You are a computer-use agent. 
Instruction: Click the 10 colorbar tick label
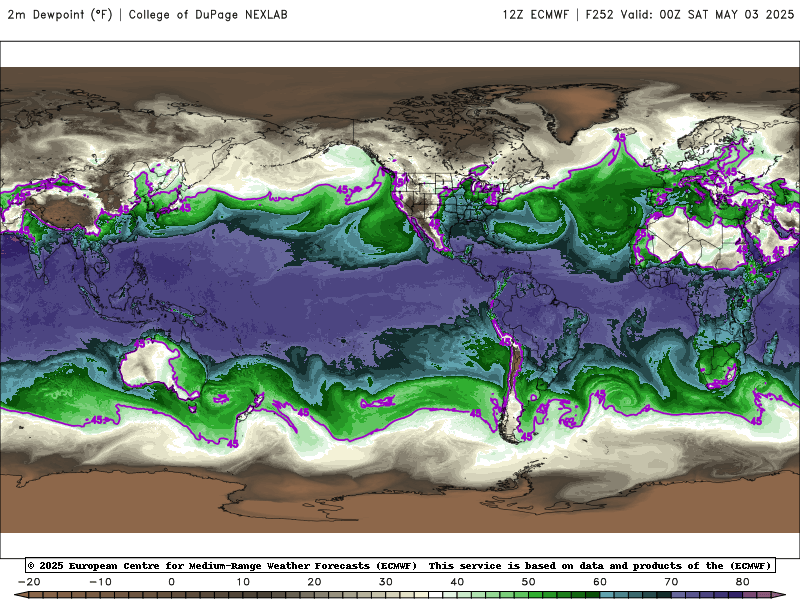pos(243,582)
